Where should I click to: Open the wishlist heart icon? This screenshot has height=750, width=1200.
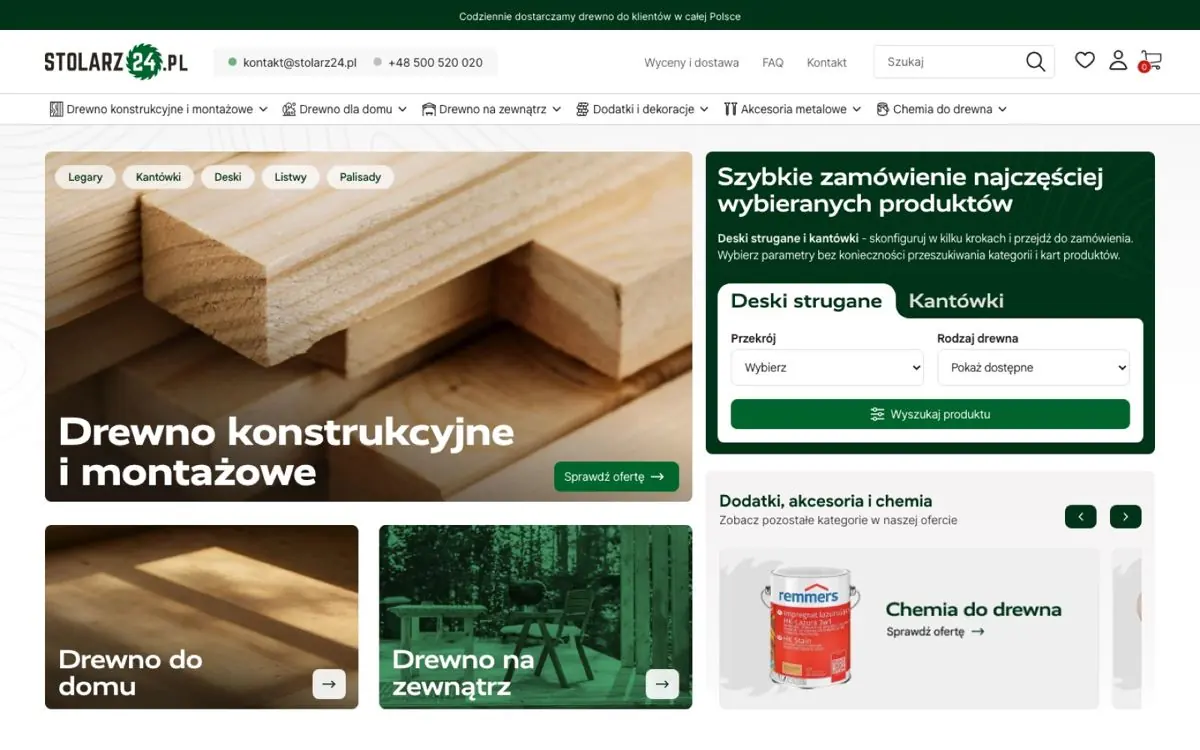tap(1085, 61)
